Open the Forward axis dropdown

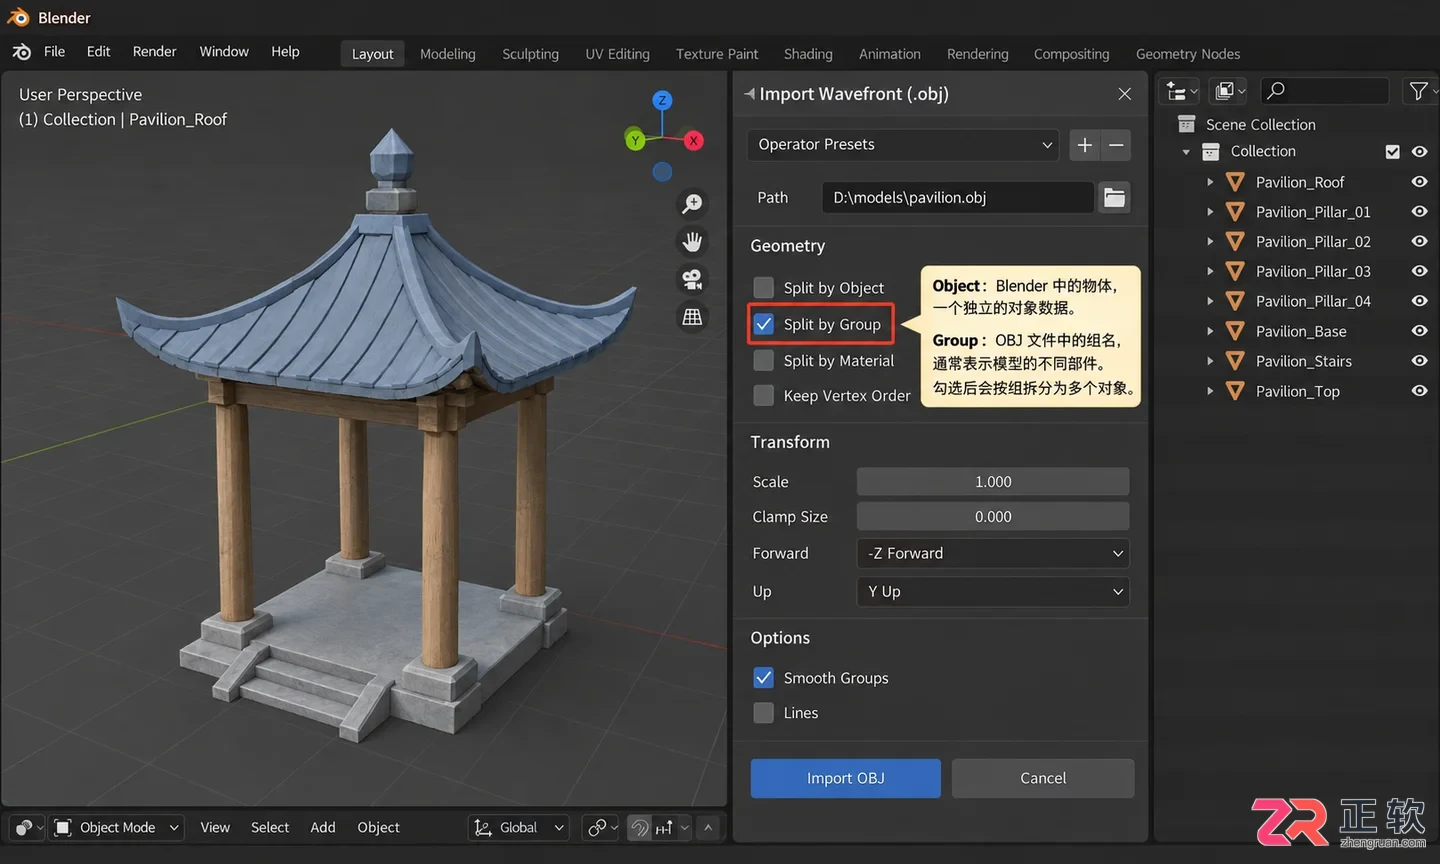click(x=993, y=553)
